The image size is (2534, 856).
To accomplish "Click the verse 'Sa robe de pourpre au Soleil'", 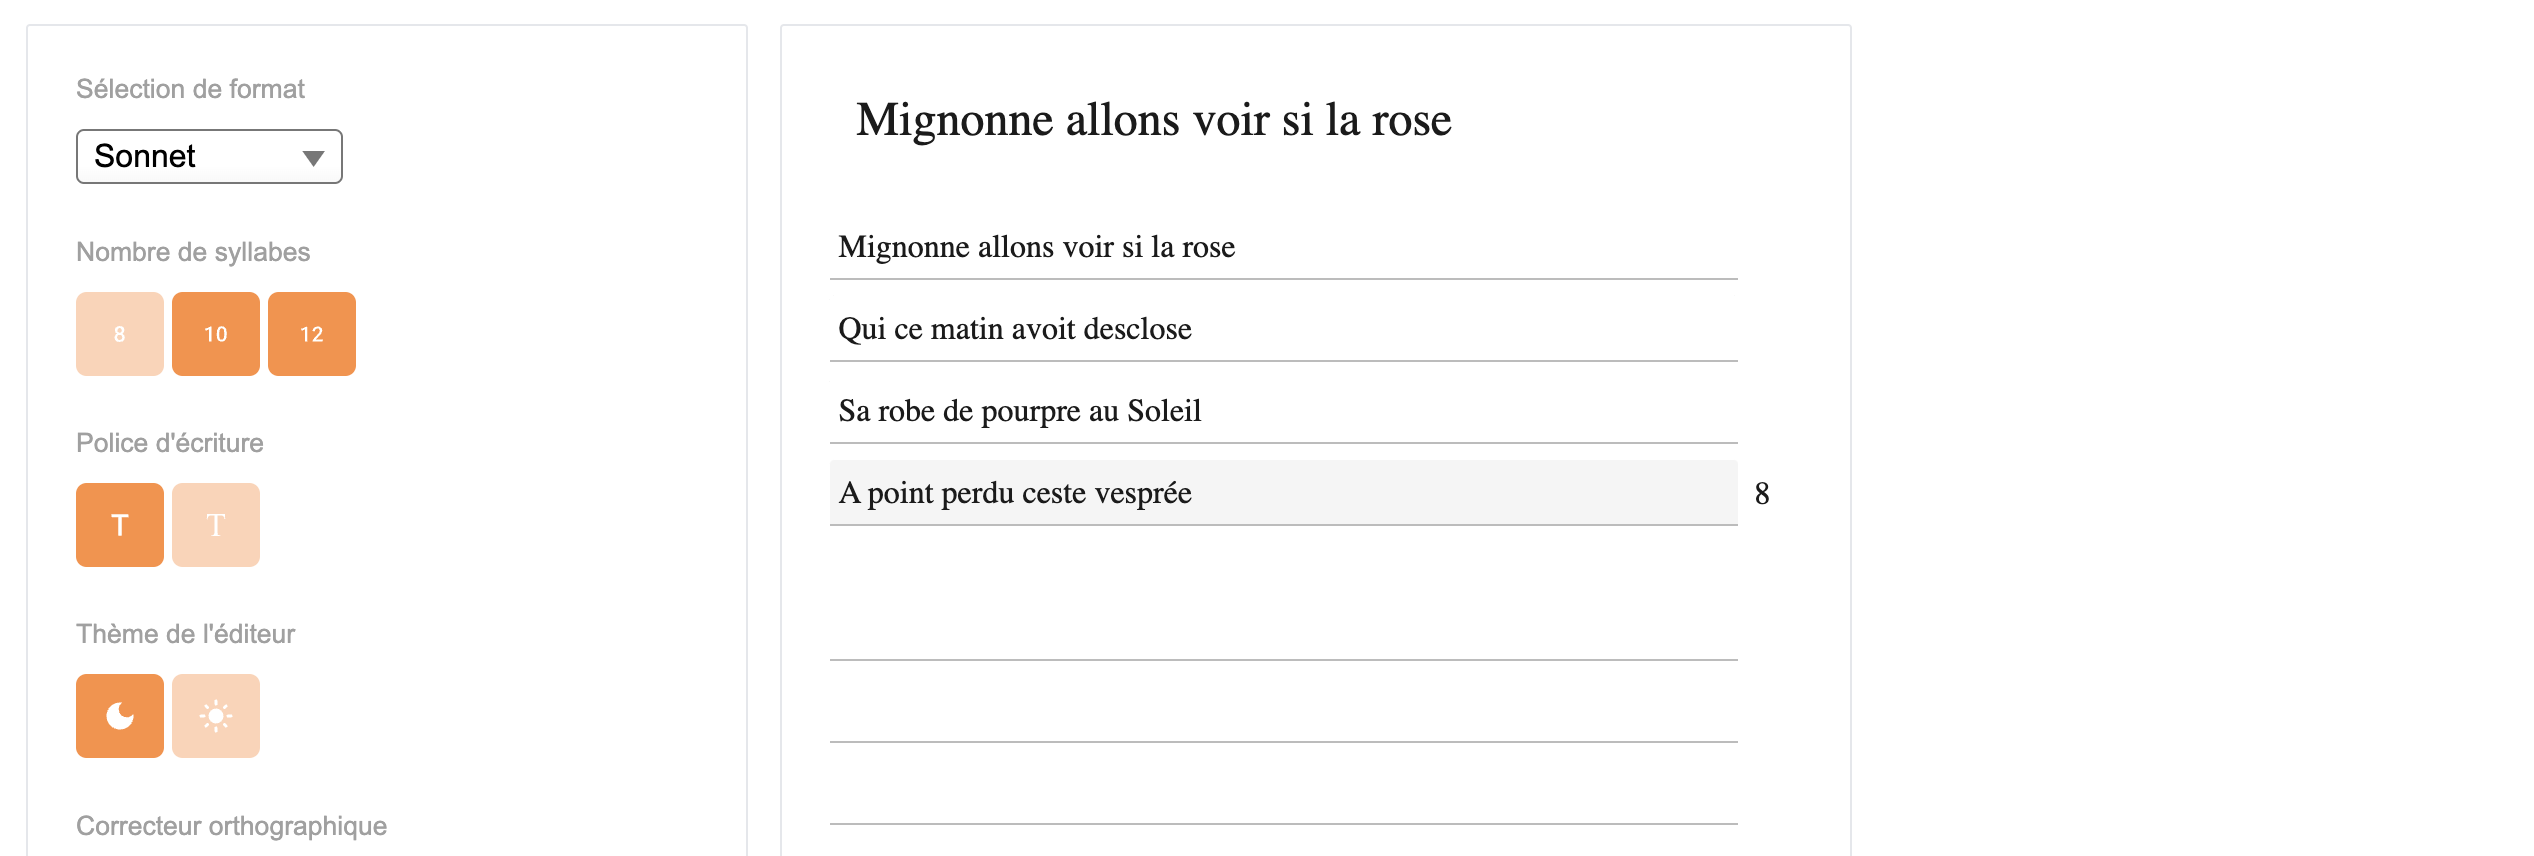I will (x=1284, y=411).
